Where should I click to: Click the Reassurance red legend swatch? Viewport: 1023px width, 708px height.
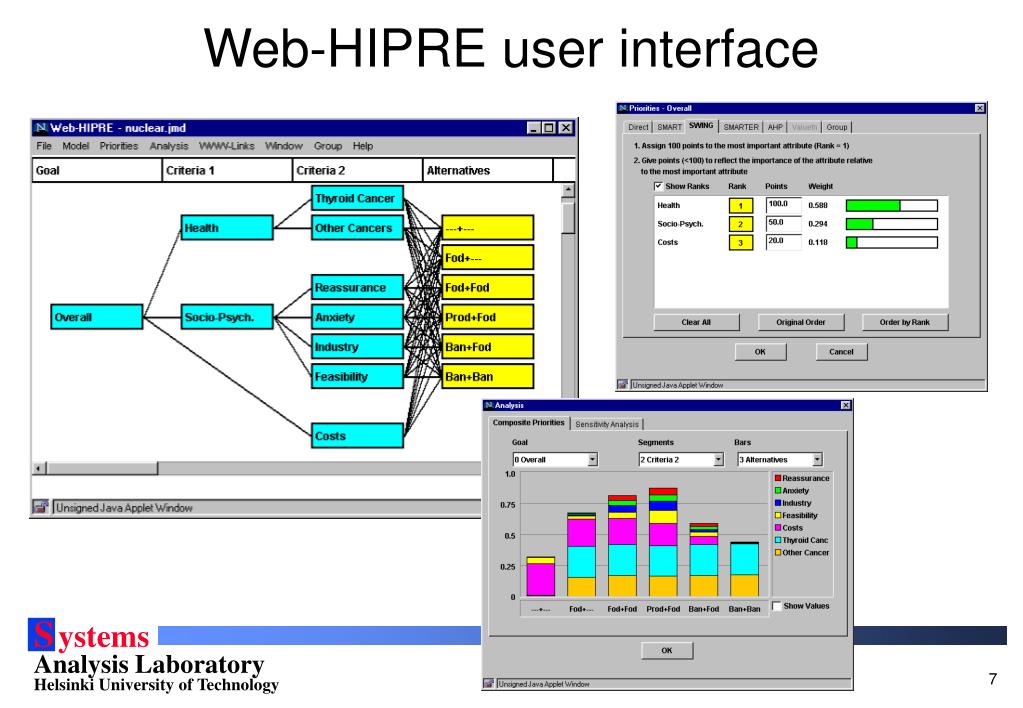778,478
